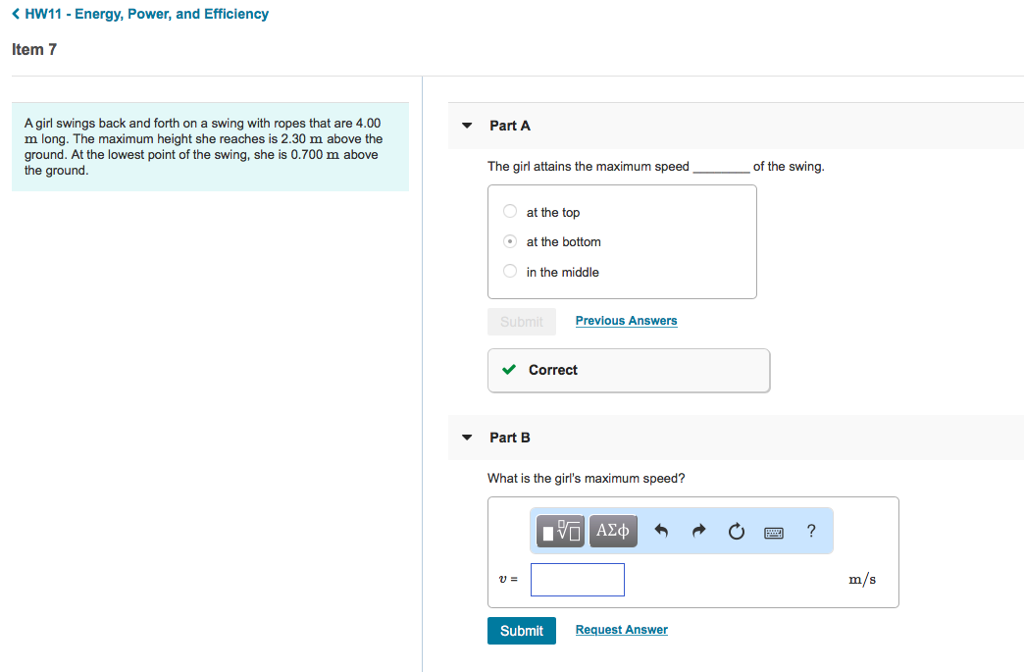Click the Submit button for Part B
Screen dimensions: 1024x672
click(521, 630)
